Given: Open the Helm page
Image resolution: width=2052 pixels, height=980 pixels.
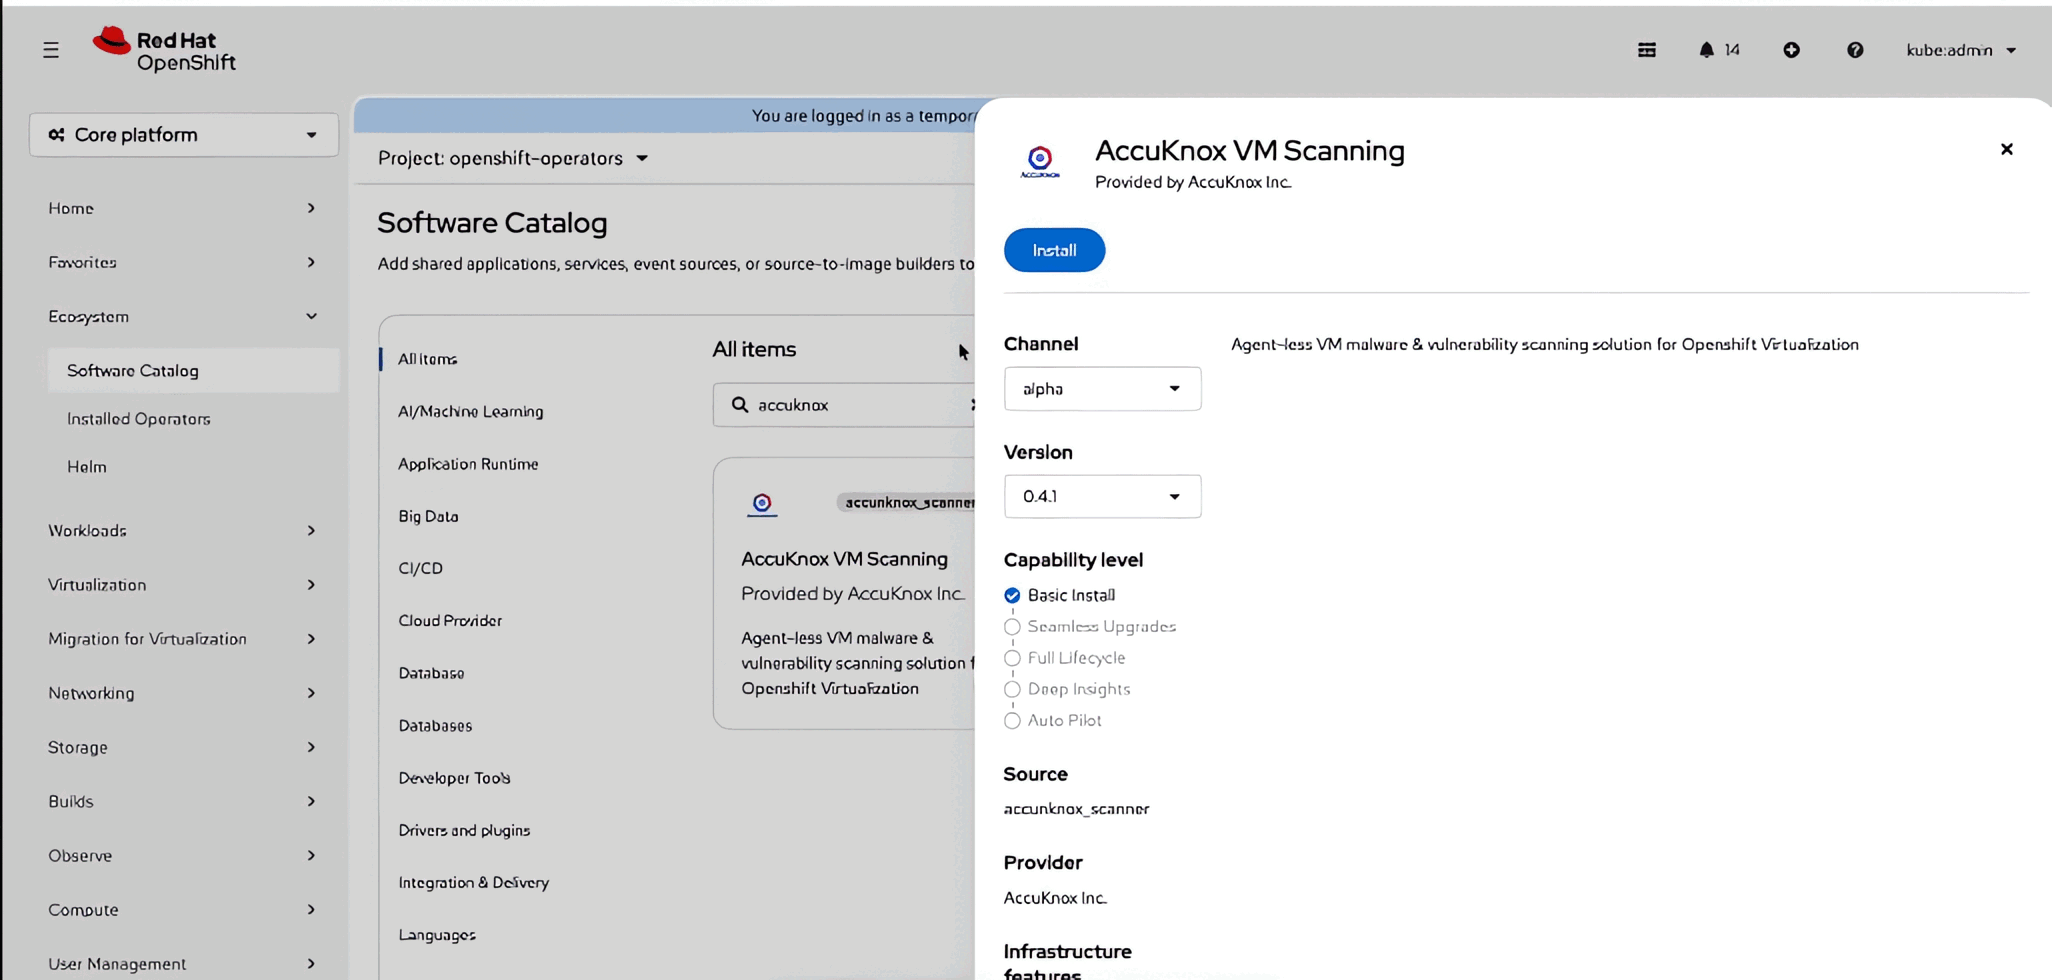Looking at the screenshot, I should tap(87, 467).
